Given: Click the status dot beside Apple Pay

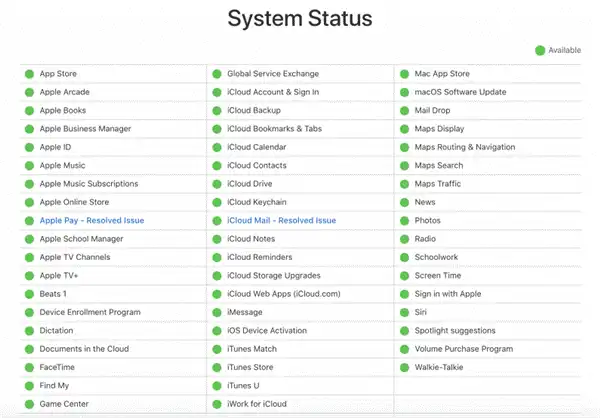Looking at the screenshot, I should tap(29, 221).
